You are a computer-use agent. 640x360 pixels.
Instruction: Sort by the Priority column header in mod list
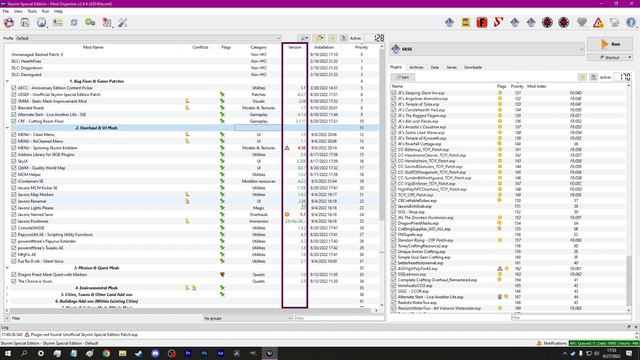361,47
